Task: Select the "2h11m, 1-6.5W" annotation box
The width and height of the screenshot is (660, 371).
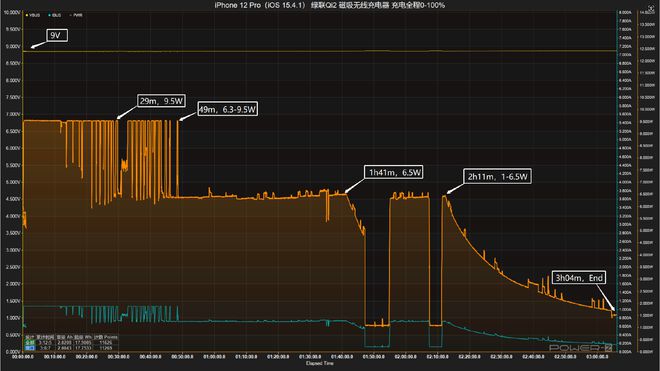Action: click(497, 176)
